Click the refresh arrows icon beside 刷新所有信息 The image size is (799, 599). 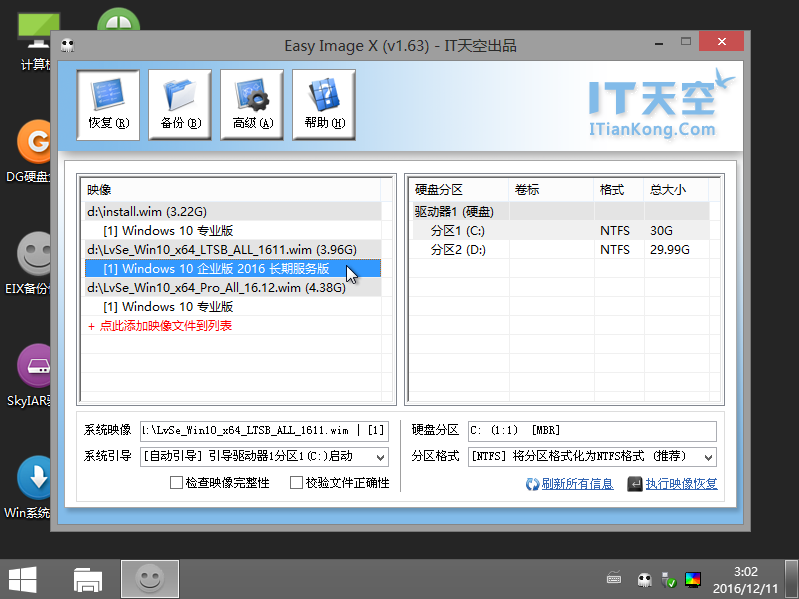click(x=532, y=484)
